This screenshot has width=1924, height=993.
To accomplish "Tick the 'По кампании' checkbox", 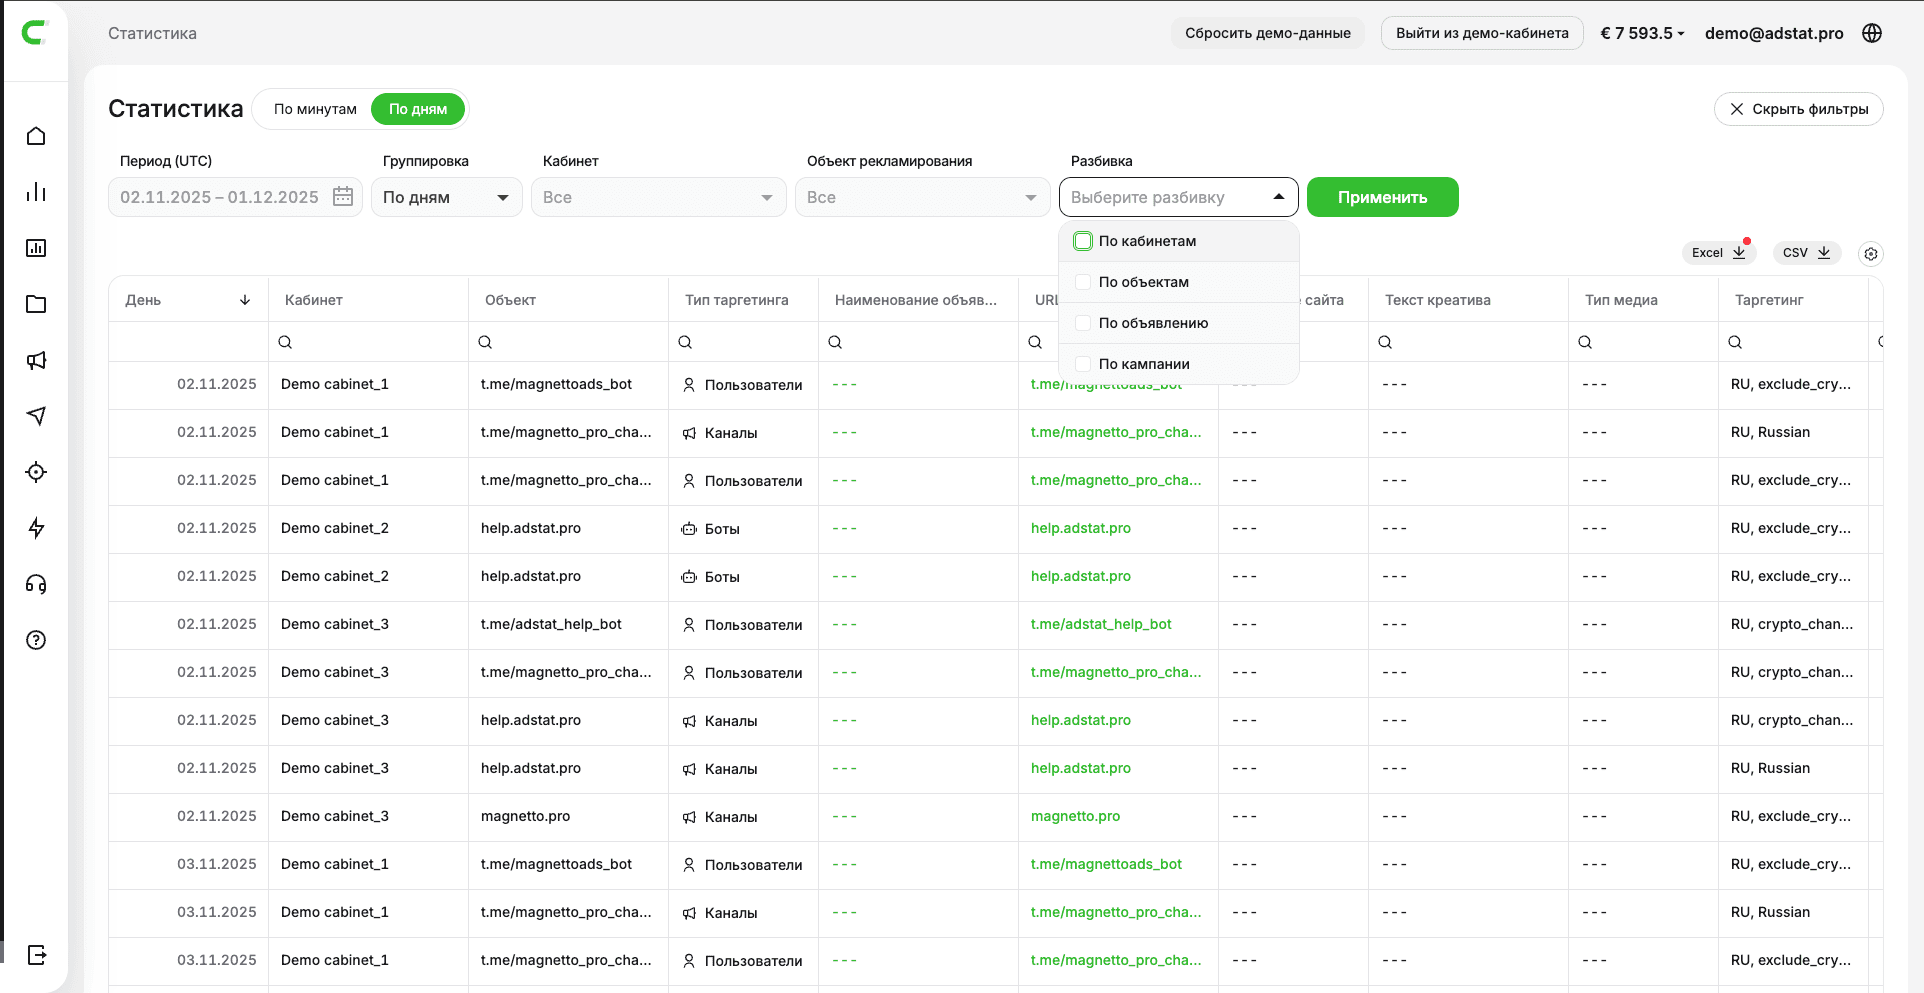I will pyautogui.click(x=1083, y=364).
